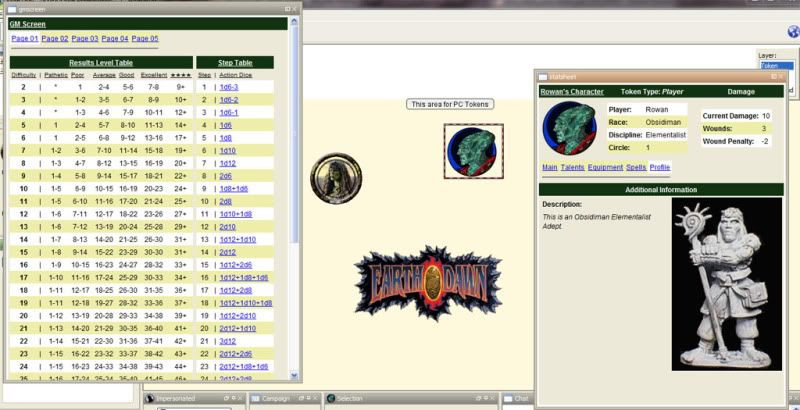
Task: Click the Wound Penalty value -2
Action: coord(764,141)
